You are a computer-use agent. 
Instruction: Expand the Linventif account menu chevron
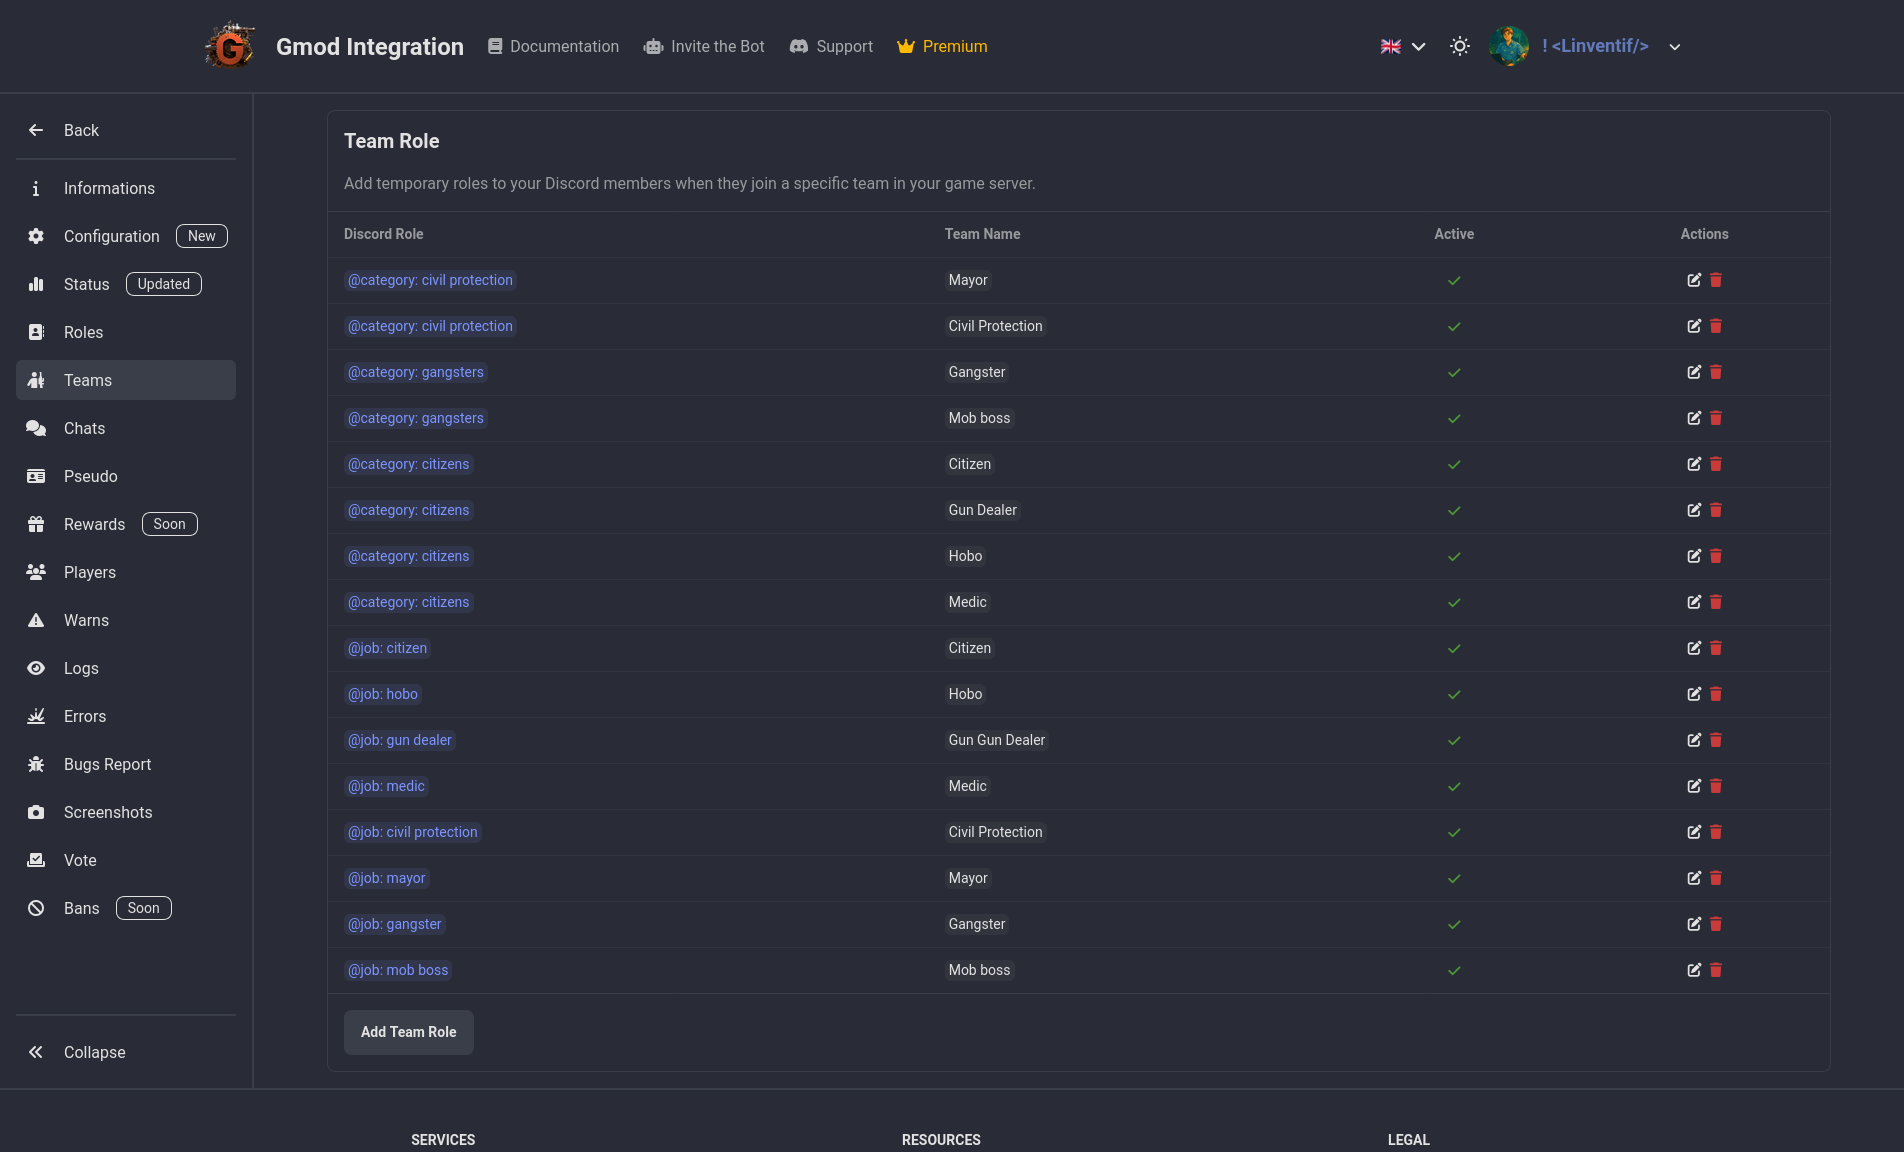1675,47
